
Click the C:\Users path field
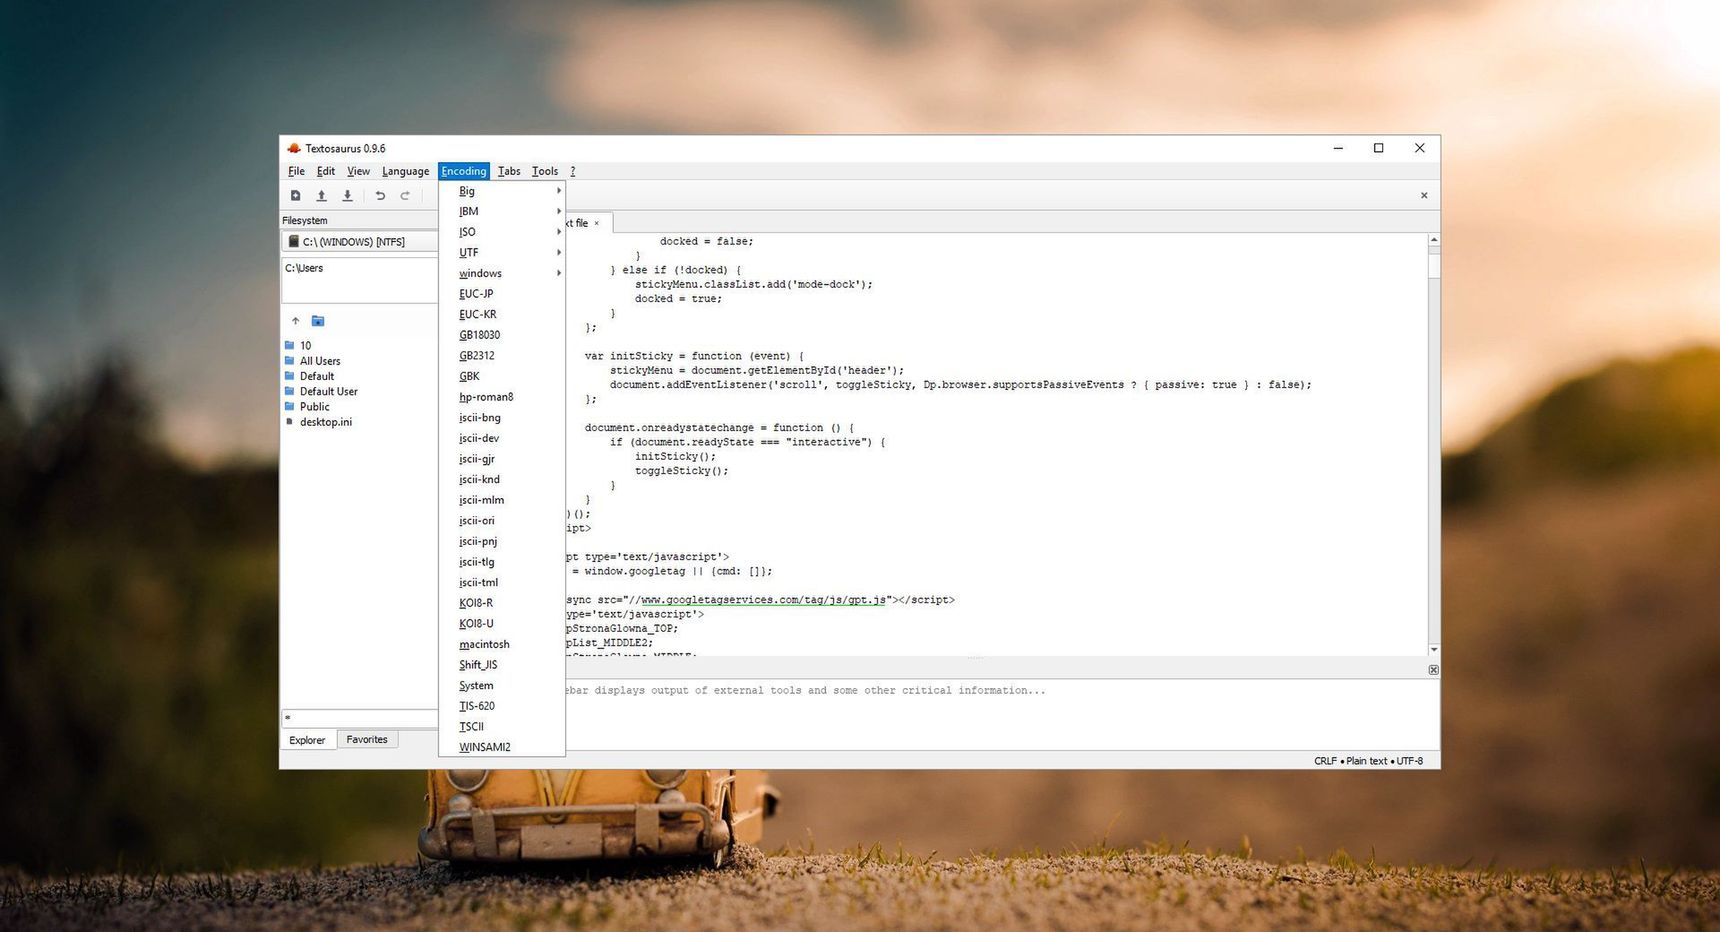360,280
